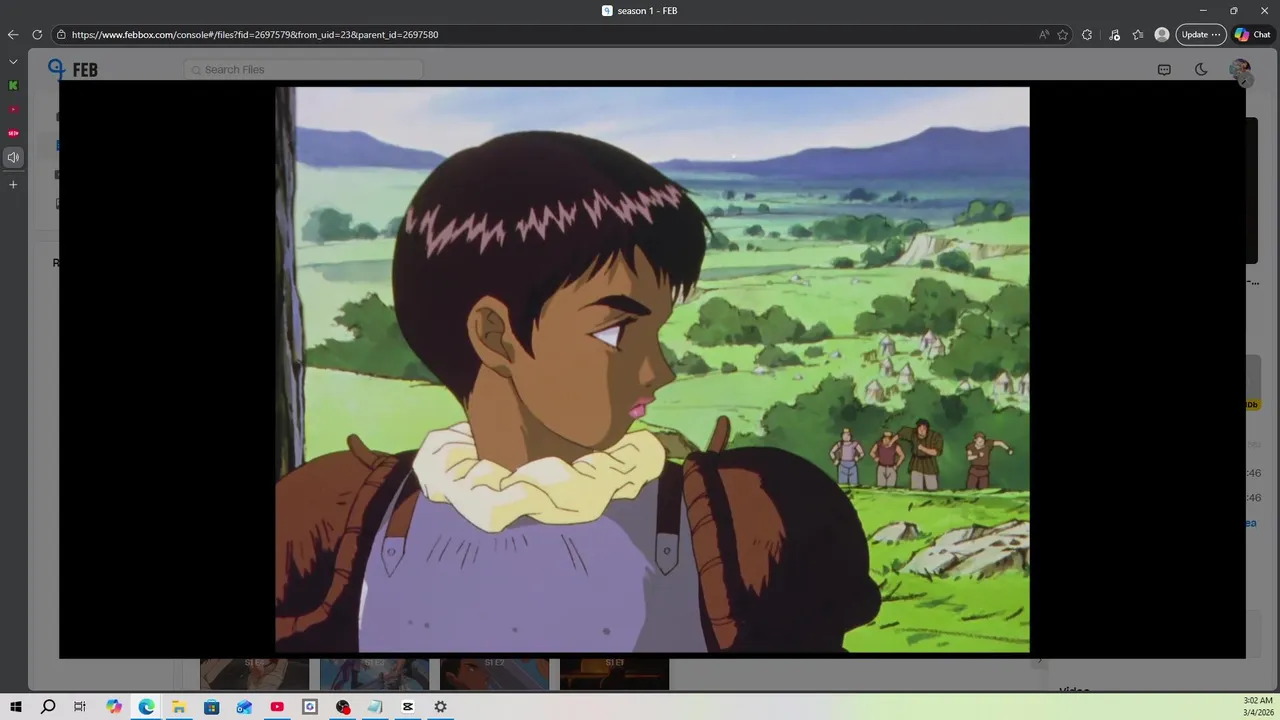Open the Windows Start menu
The image size is (1280, 720).
tap(16, 707)
